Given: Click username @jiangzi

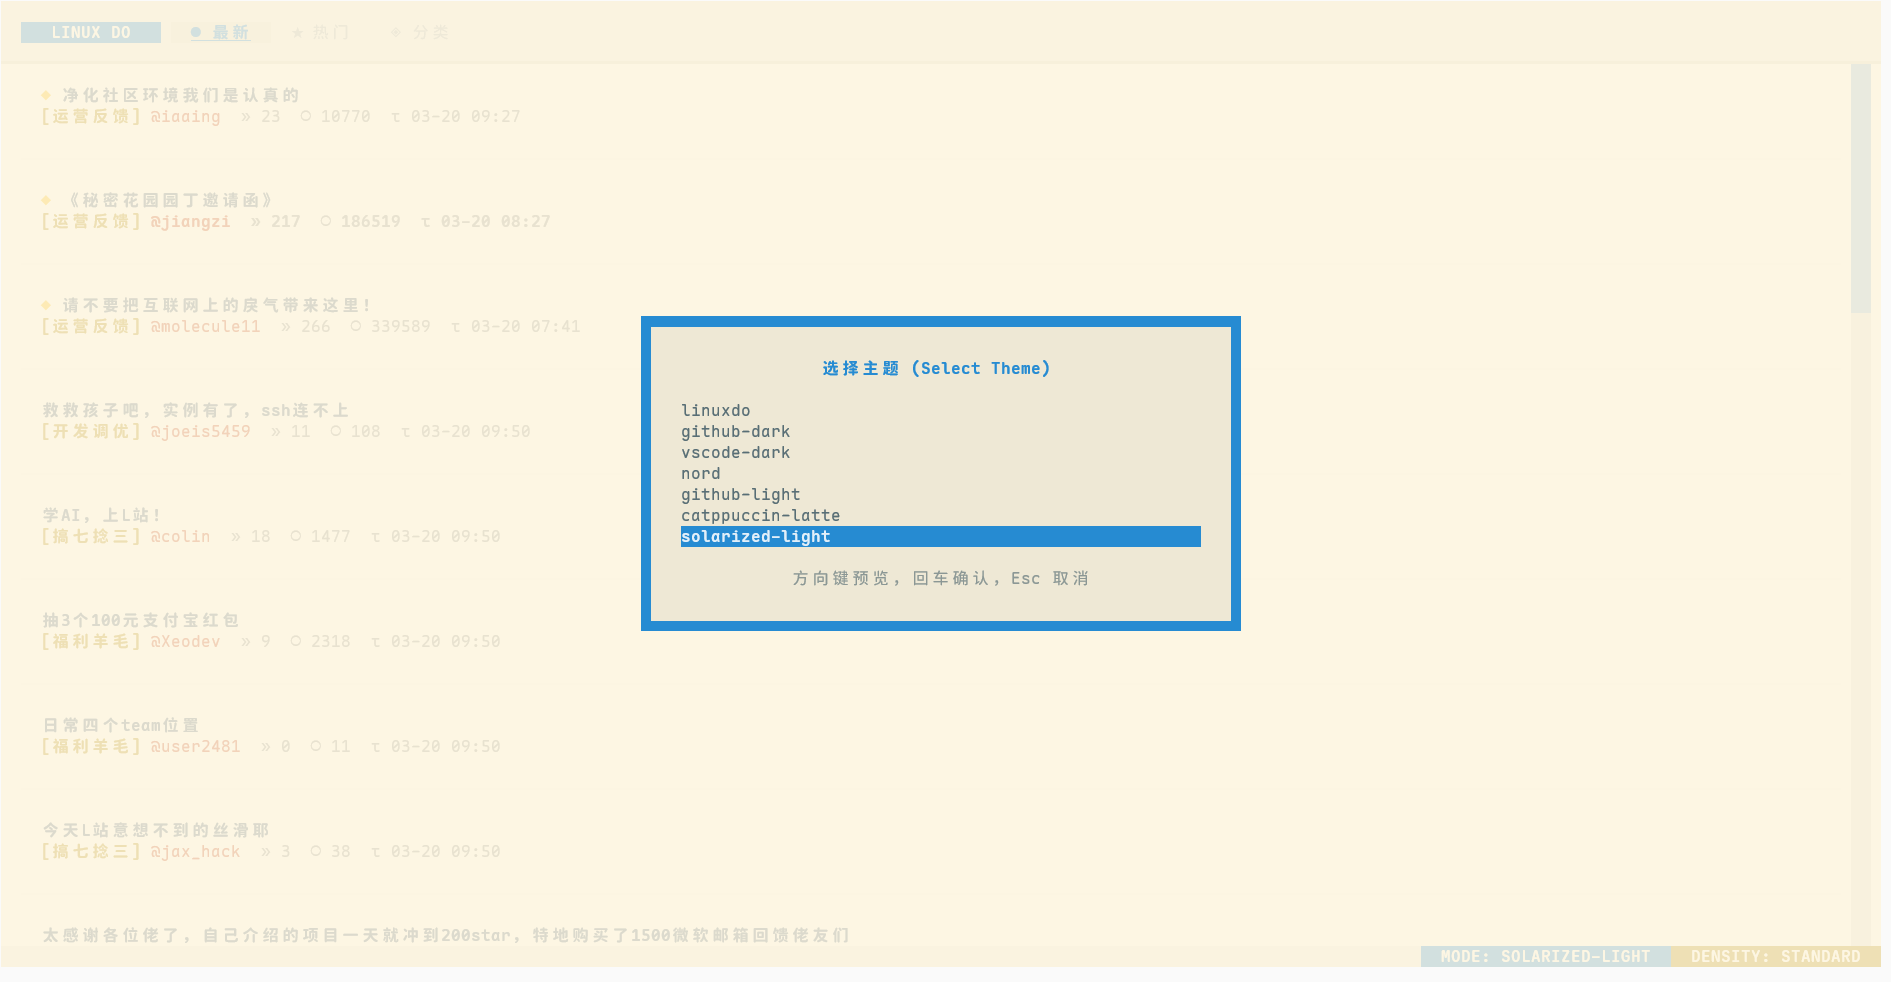Looking at the screenshot, I should [x=191, y=221].
